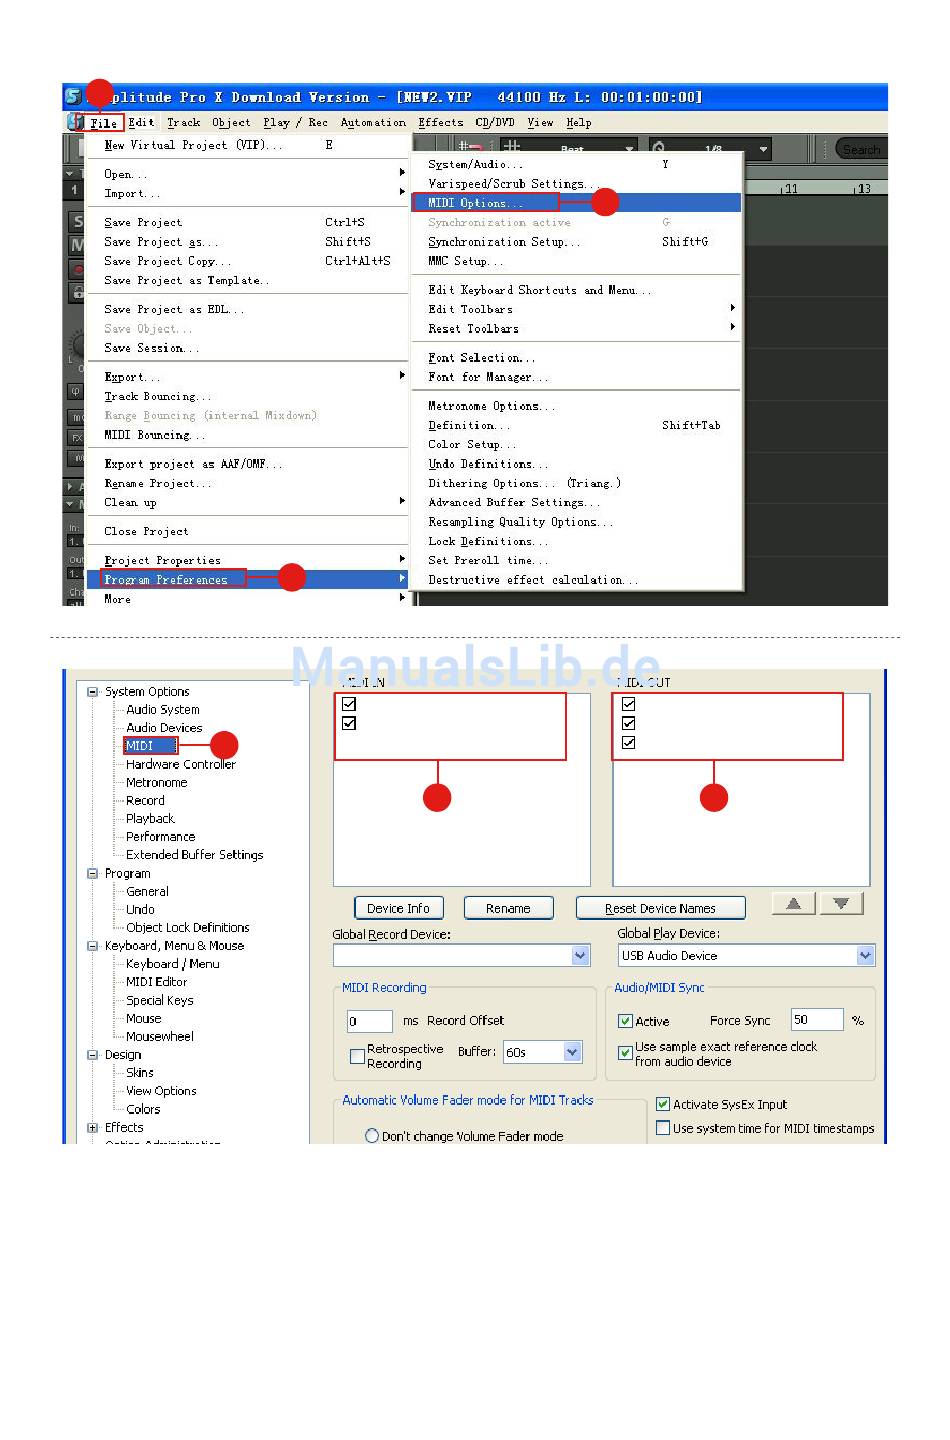
Task: Choose System/Audio... submenu entry
Action: coord(475,164)
